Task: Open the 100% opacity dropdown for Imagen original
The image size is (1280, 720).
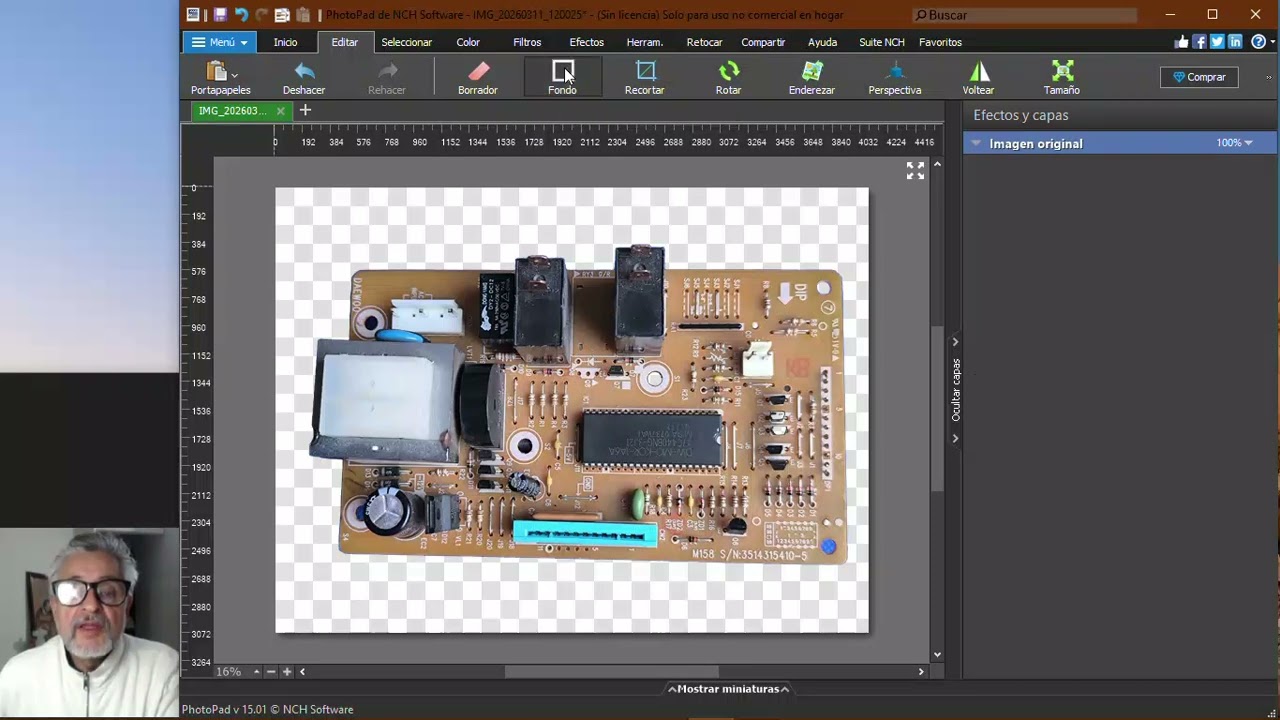Action: click(1235, 143)
